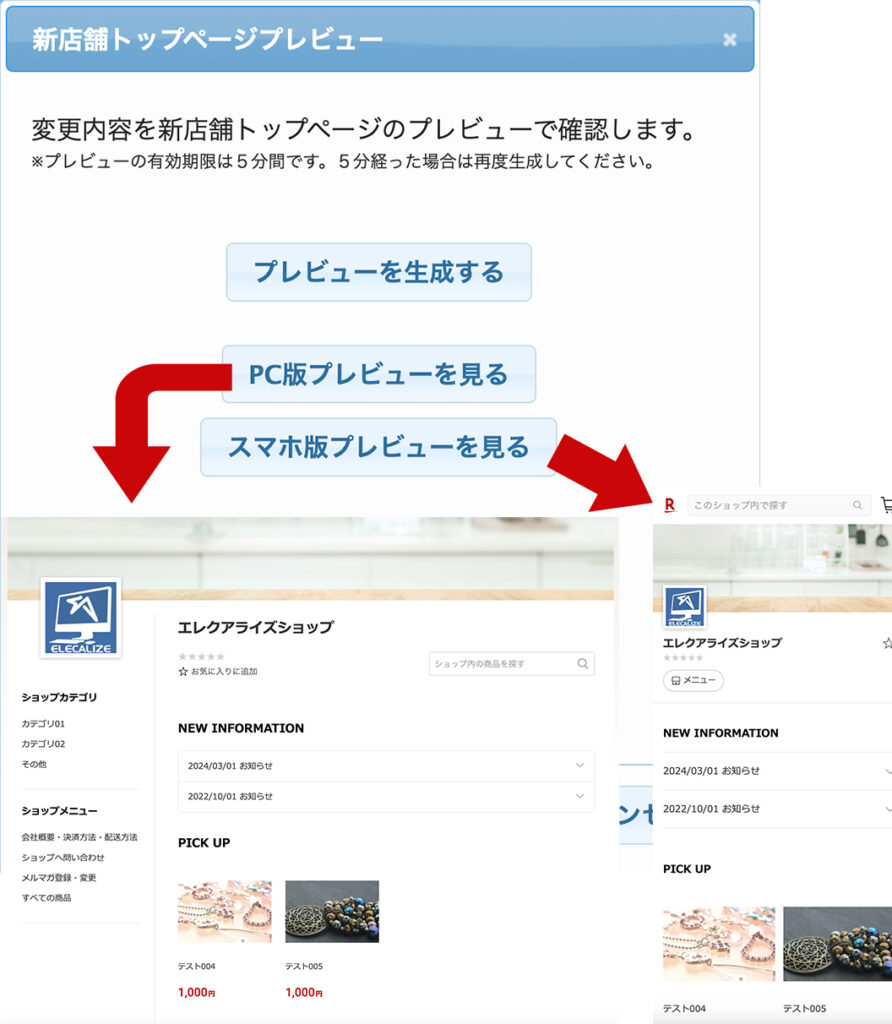Click the favorite star icon in mobile preview

coord(886,643)
